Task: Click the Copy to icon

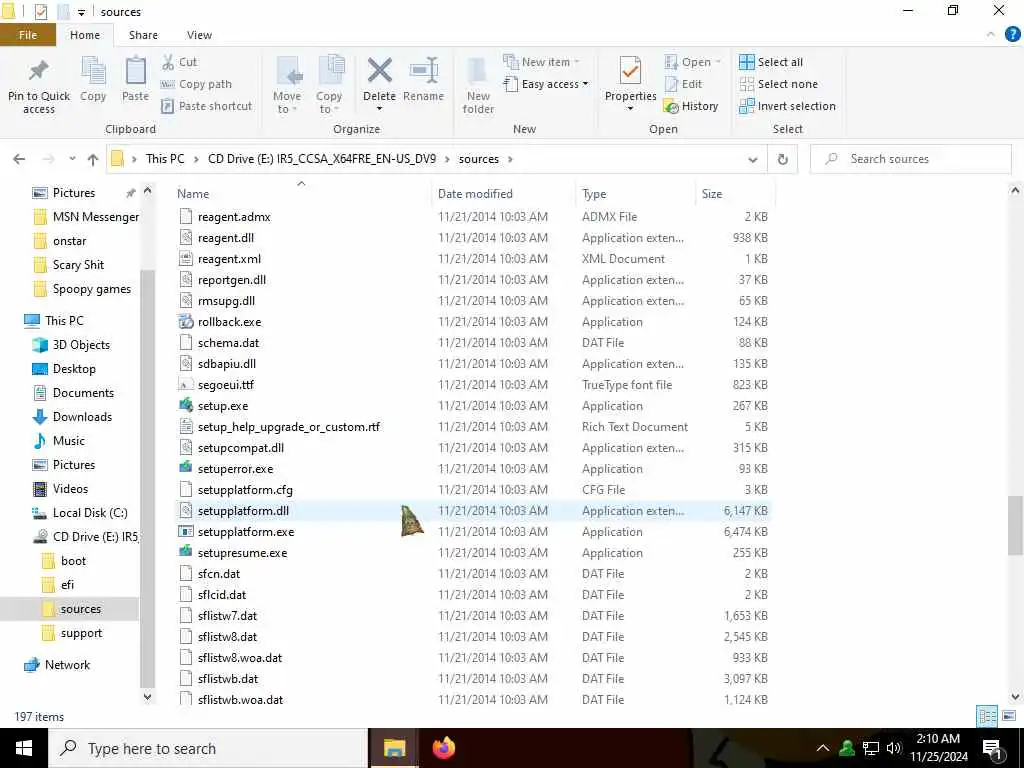Action: tap(331, 71)
